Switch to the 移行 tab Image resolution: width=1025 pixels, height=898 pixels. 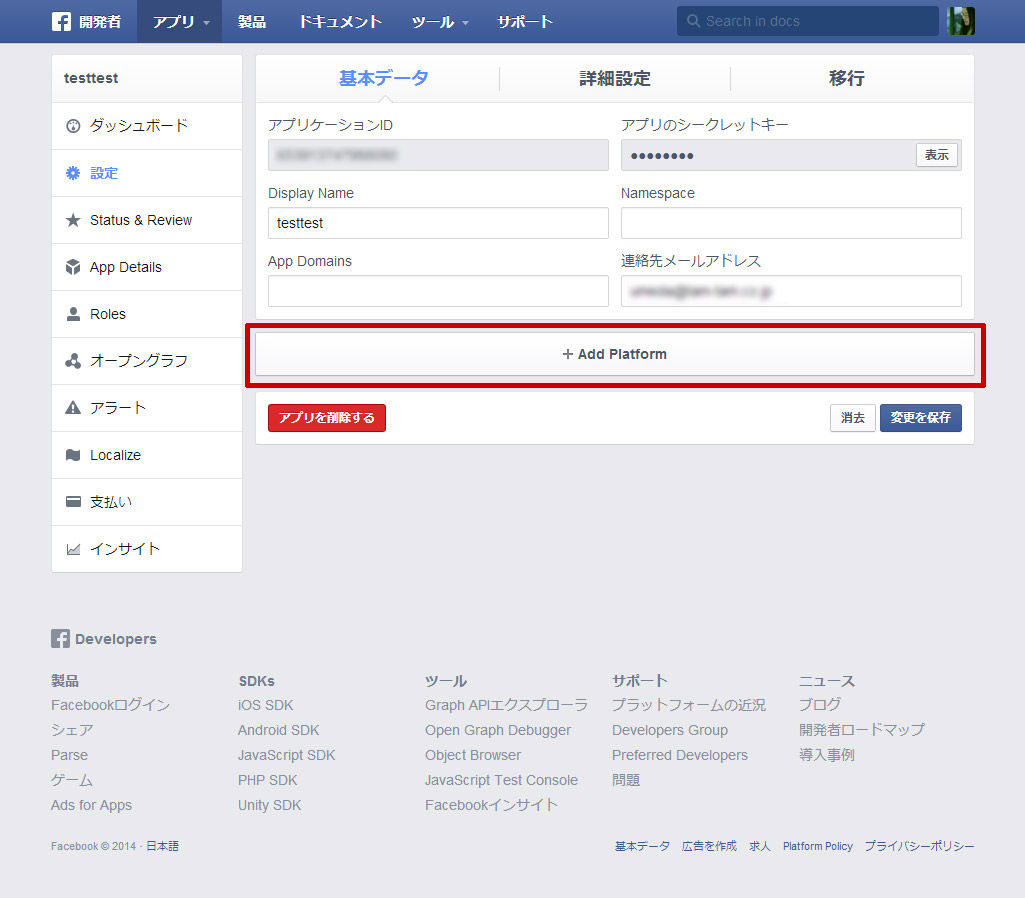click(847, 78)
